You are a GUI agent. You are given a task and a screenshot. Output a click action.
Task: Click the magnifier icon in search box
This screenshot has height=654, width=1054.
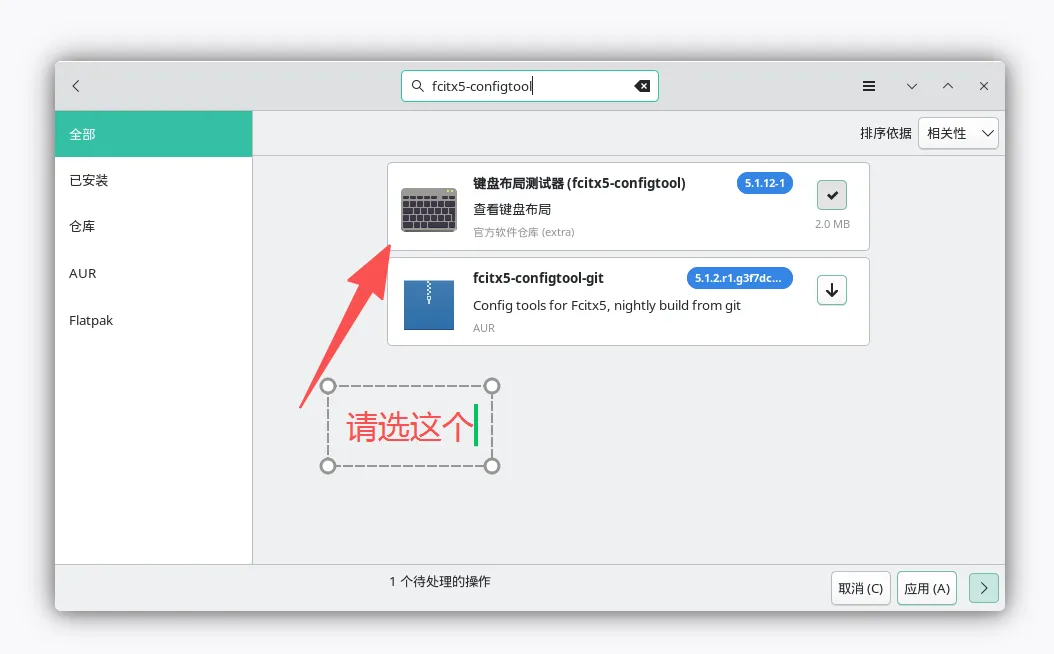tap(417, 86)
